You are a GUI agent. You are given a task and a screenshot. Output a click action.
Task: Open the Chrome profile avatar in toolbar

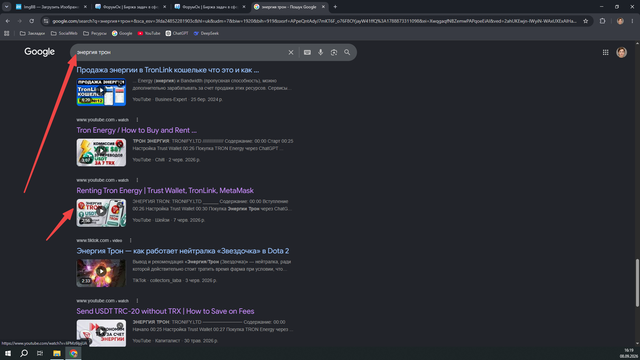[x=620, y=21]
